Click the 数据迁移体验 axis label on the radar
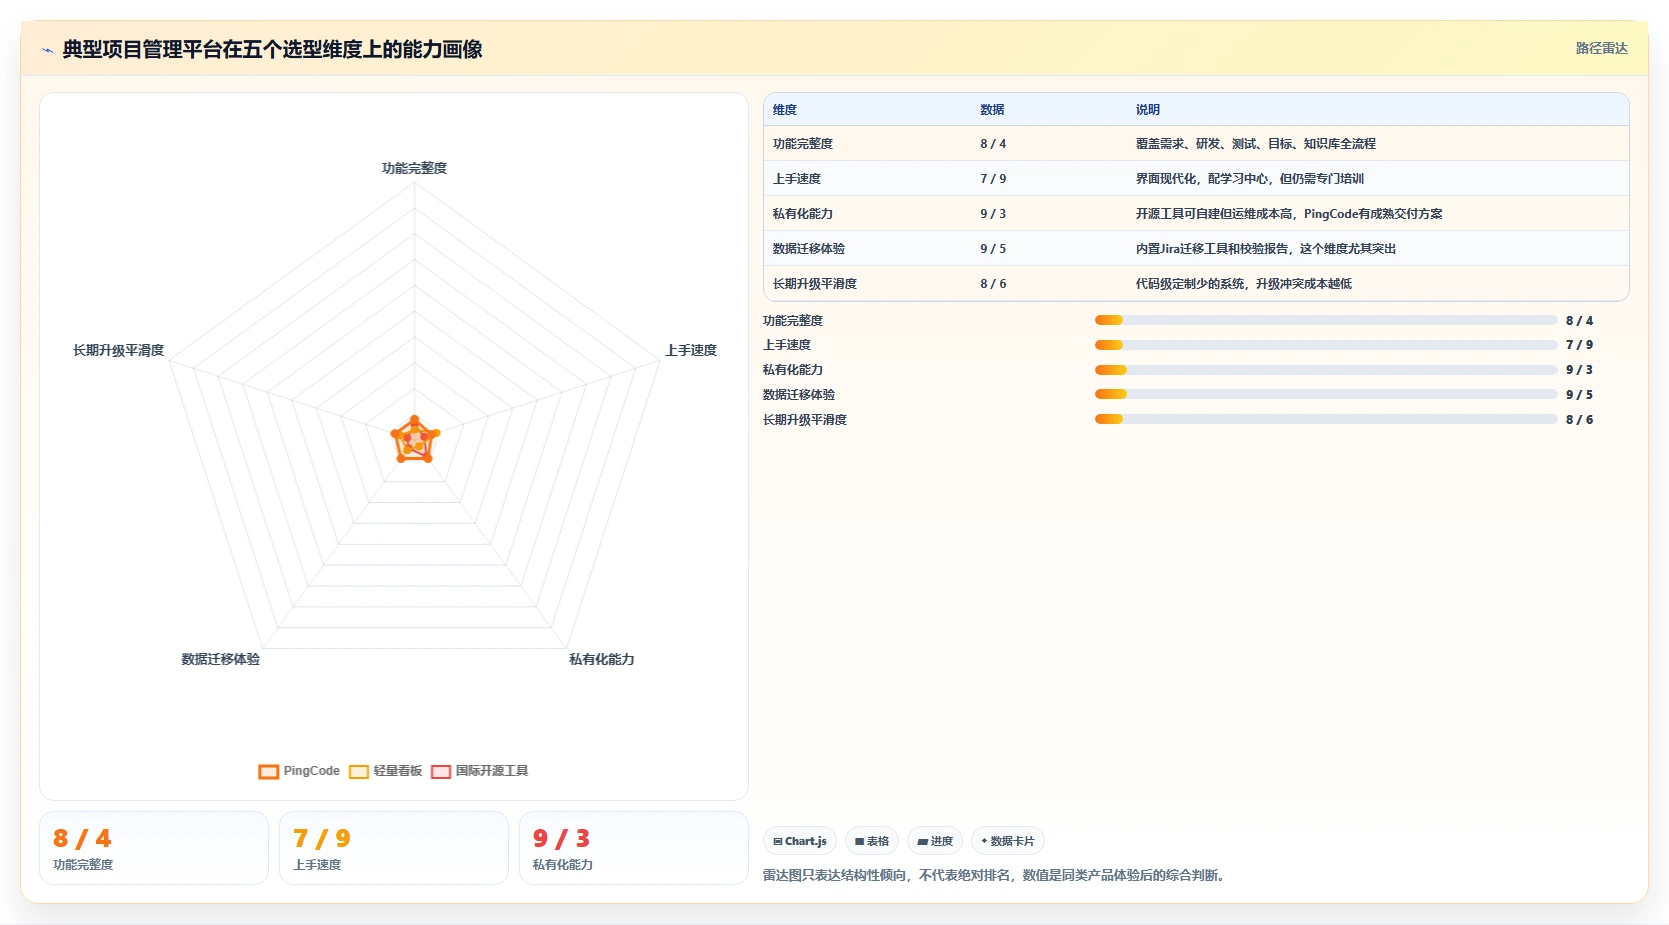Image resolution: width=1669 pixels, height=925 pixels. pos(220,659)
